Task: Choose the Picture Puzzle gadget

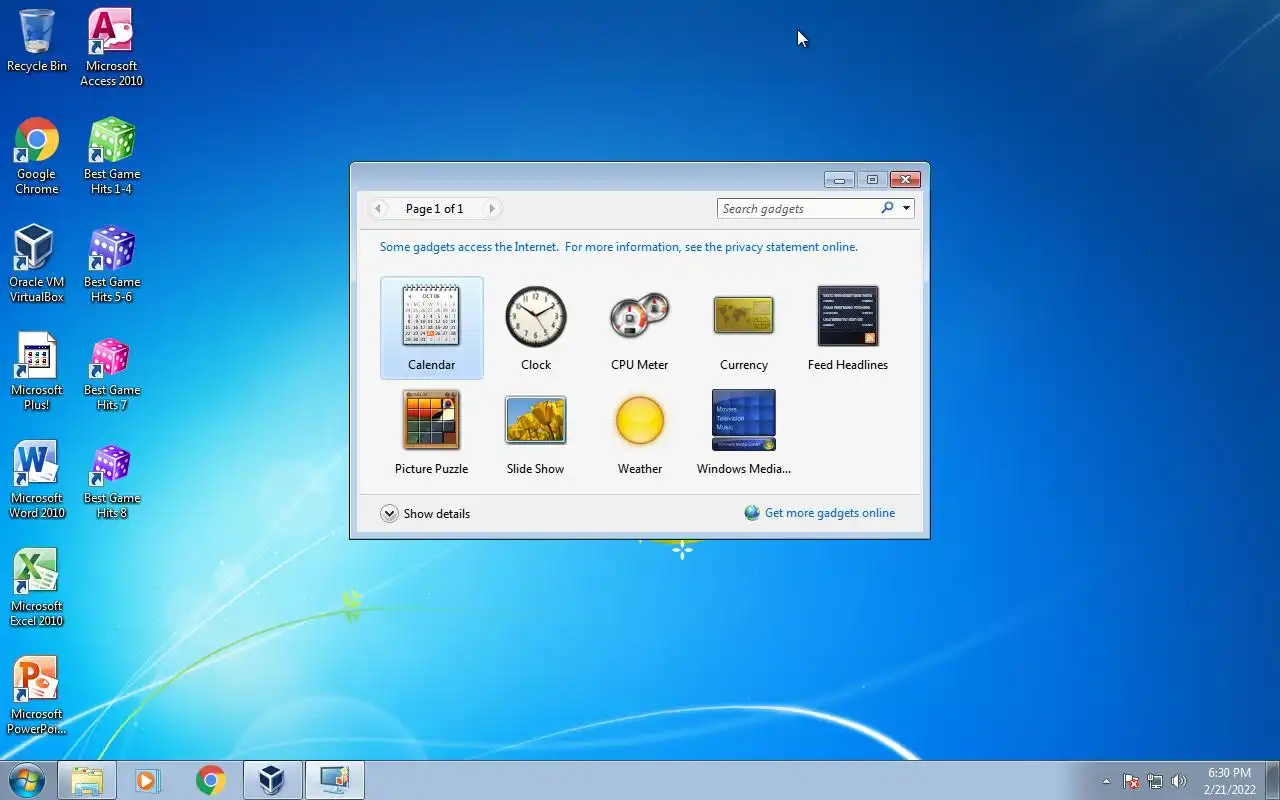Action: 431,432
